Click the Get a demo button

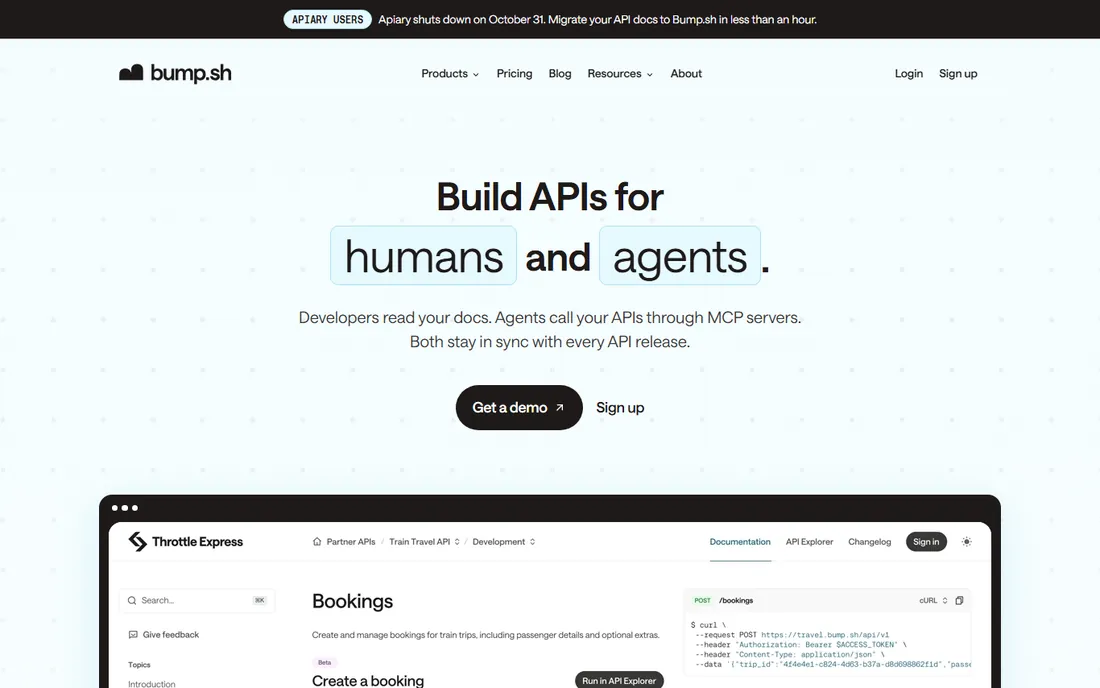tap(519, 407)
